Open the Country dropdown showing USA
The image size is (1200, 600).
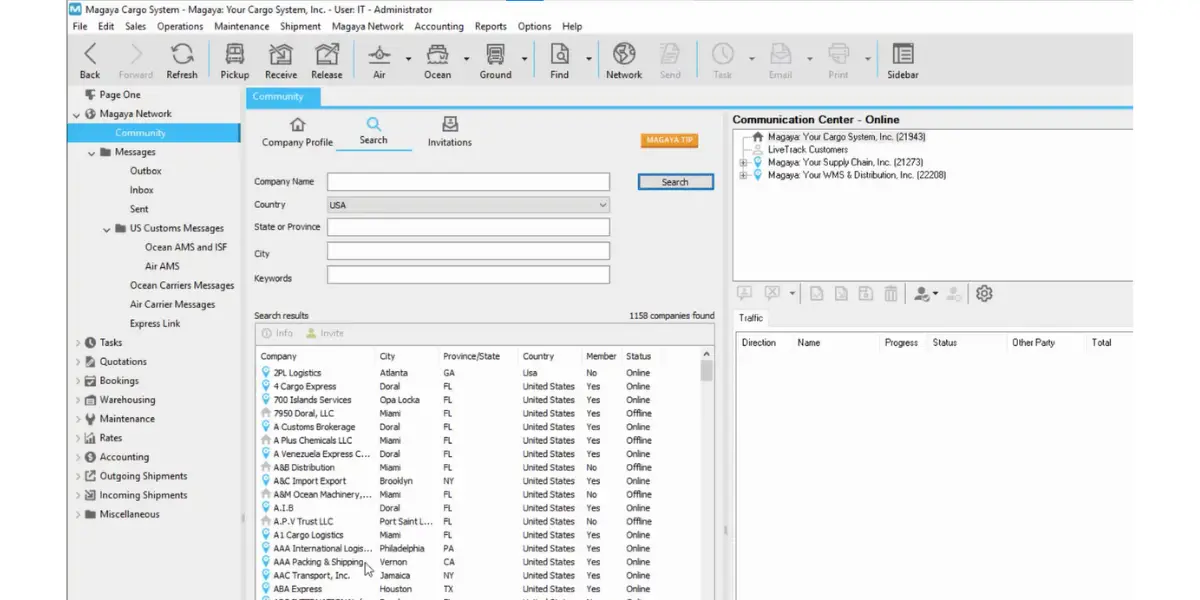click(468, 205)
